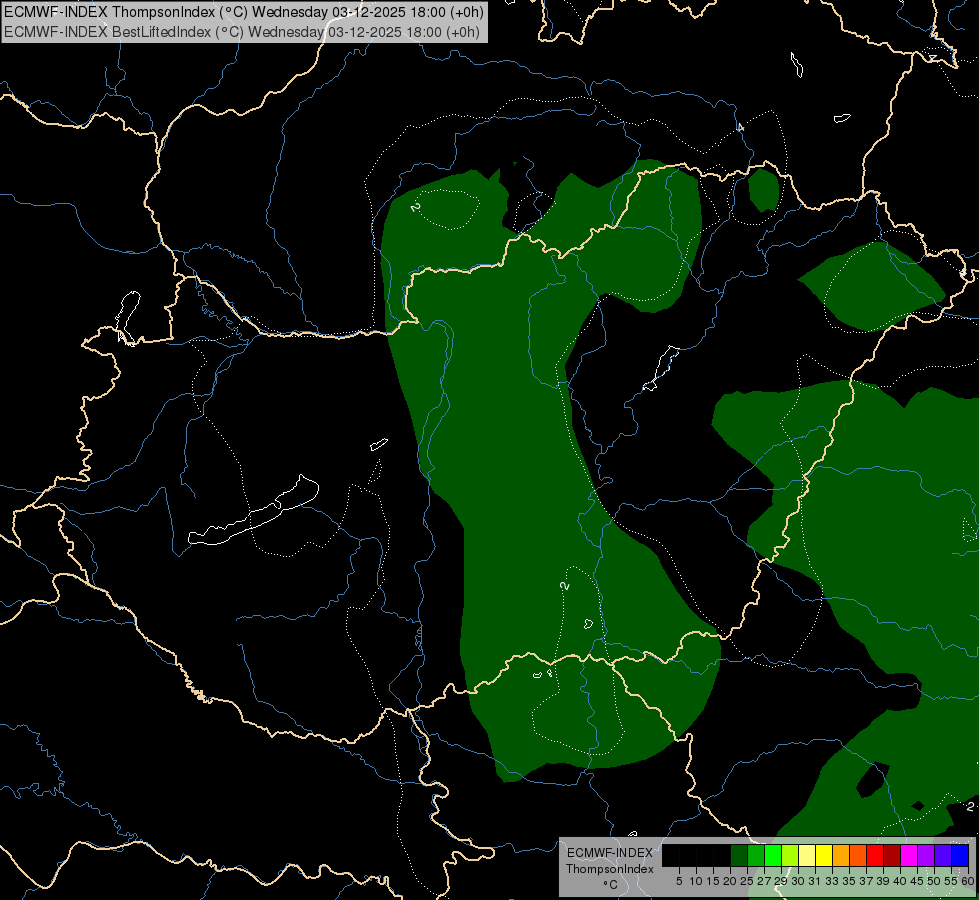
Task: Click the dark green 20–25 legend swatch
Action: (x=739, y=855)
